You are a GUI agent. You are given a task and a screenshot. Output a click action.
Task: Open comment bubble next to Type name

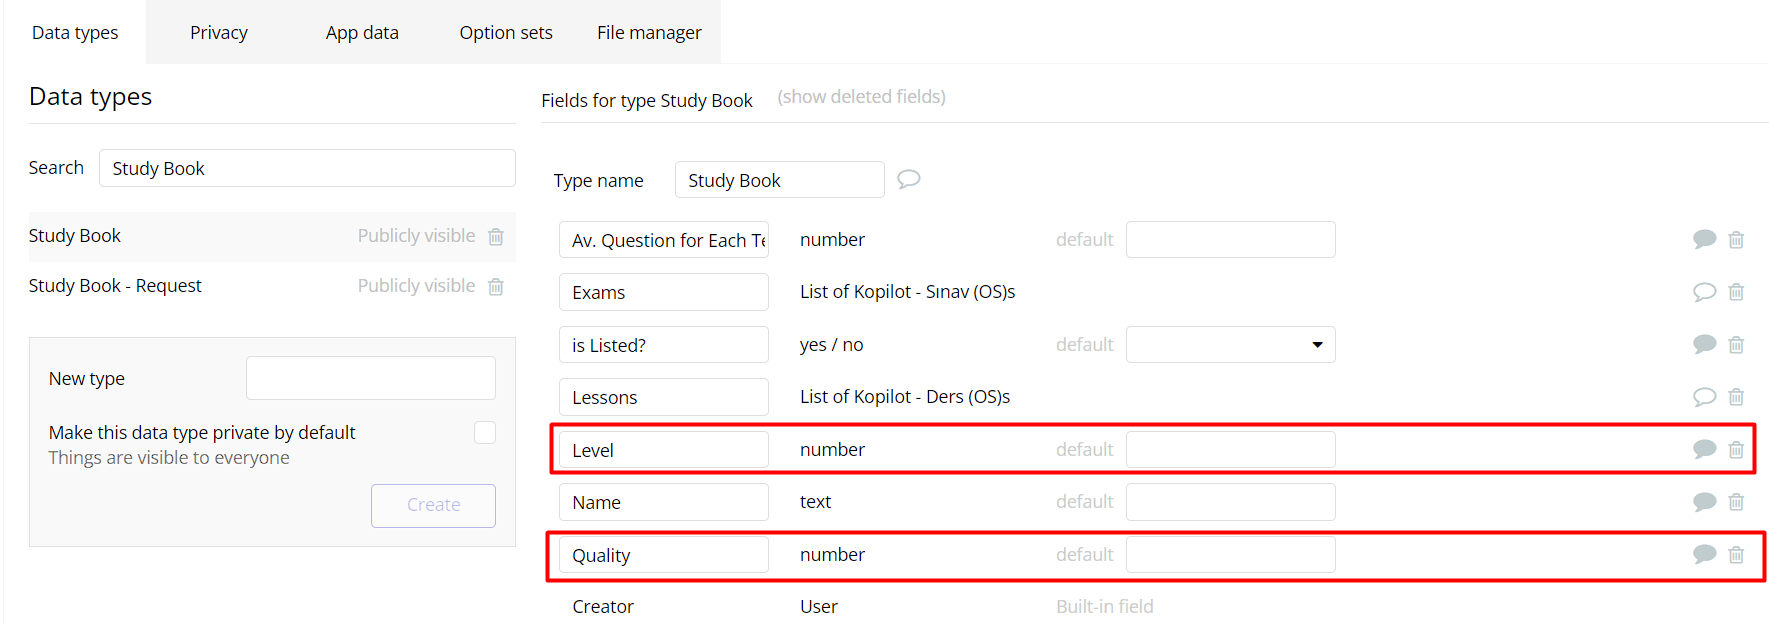pyautogui.click(x=908, y=179)
